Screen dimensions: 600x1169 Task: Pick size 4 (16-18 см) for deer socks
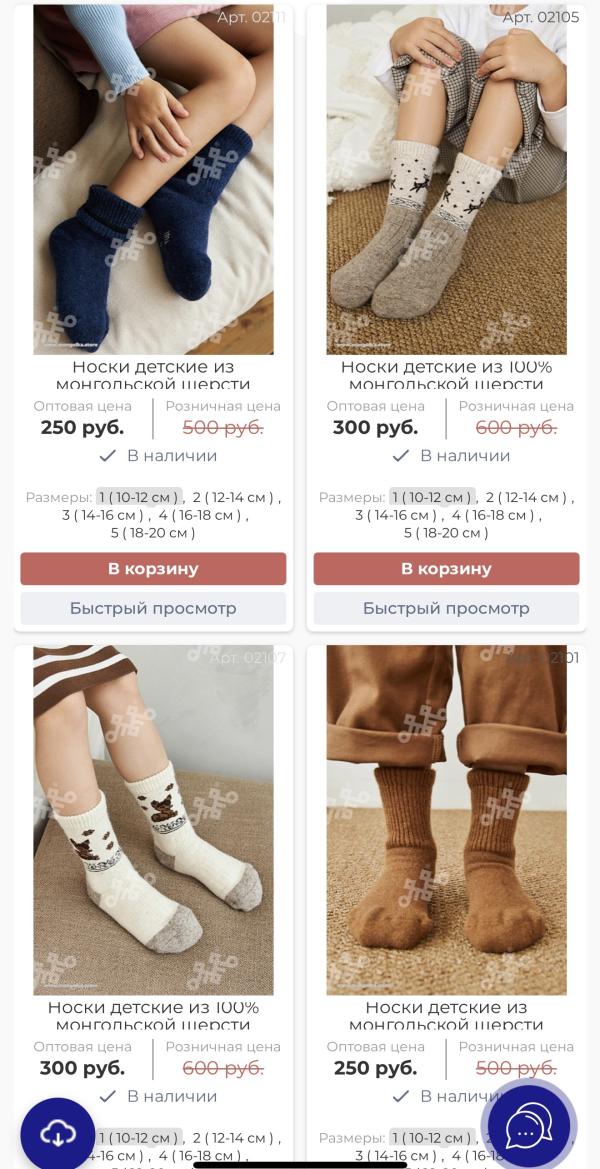(x=493, y=515)
